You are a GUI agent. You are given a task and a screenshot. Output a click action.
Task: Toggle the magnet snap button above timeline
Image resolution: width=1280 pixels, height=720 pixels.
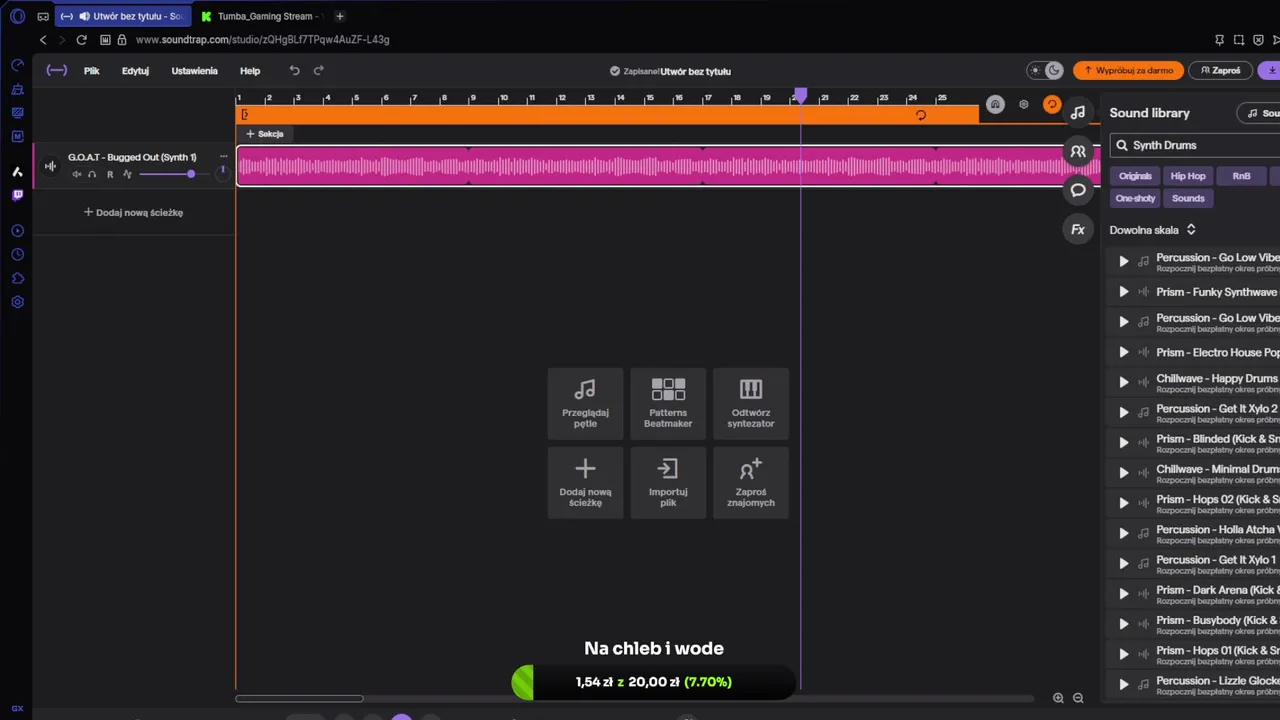[994, 104]
